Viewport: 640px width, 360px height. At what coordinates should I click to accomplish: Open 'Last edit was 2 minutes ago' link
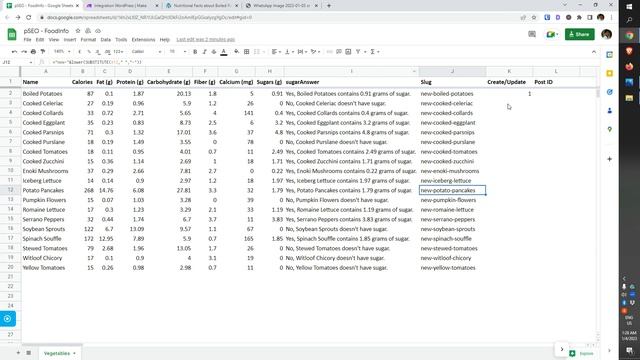[x=206, y=40]
